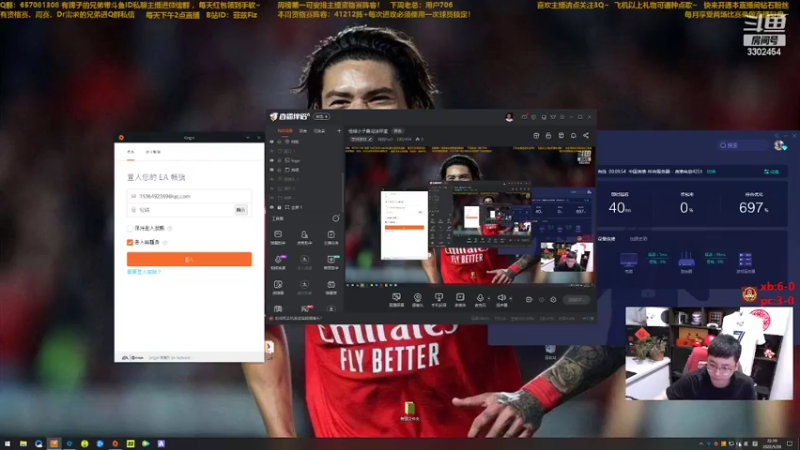Open the Origin title bar dropdown arrow
Viewport: 800px width, 450px height.
click(248, 138)
